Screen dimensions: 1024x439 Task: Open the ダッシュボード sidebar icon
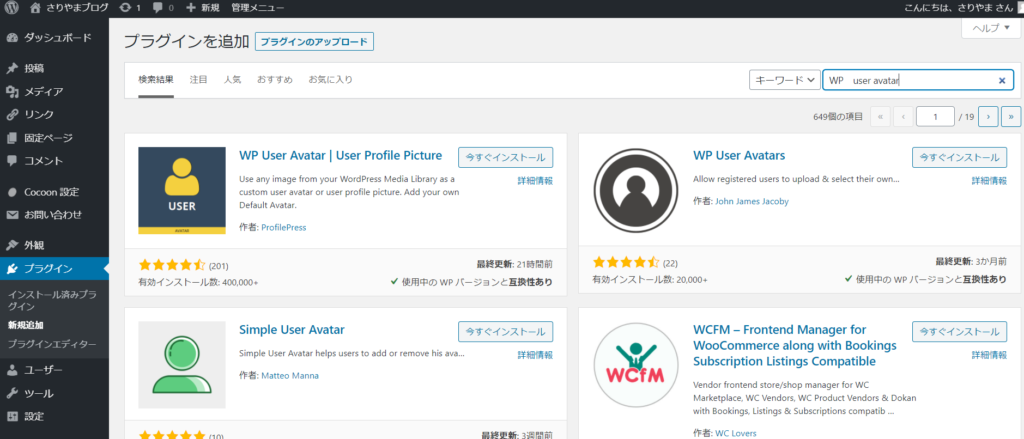[x=11, y=38]
